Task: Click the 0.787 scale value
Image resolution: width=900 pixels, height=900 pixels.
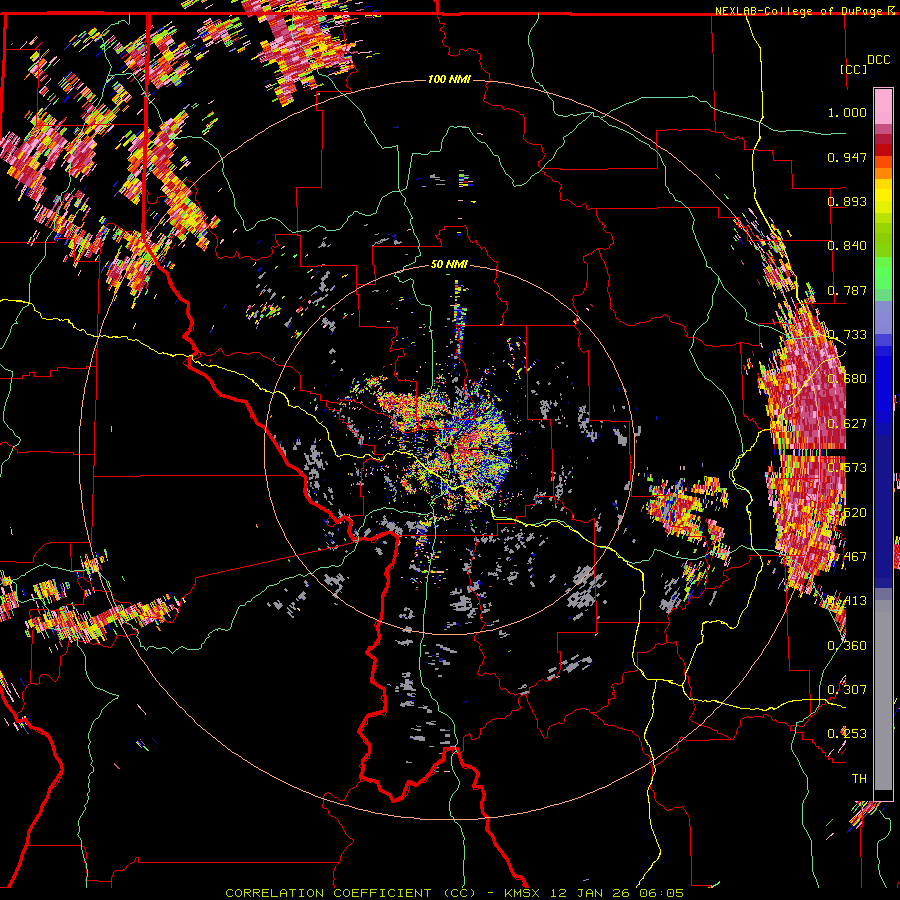Action: tap(847, 290)
